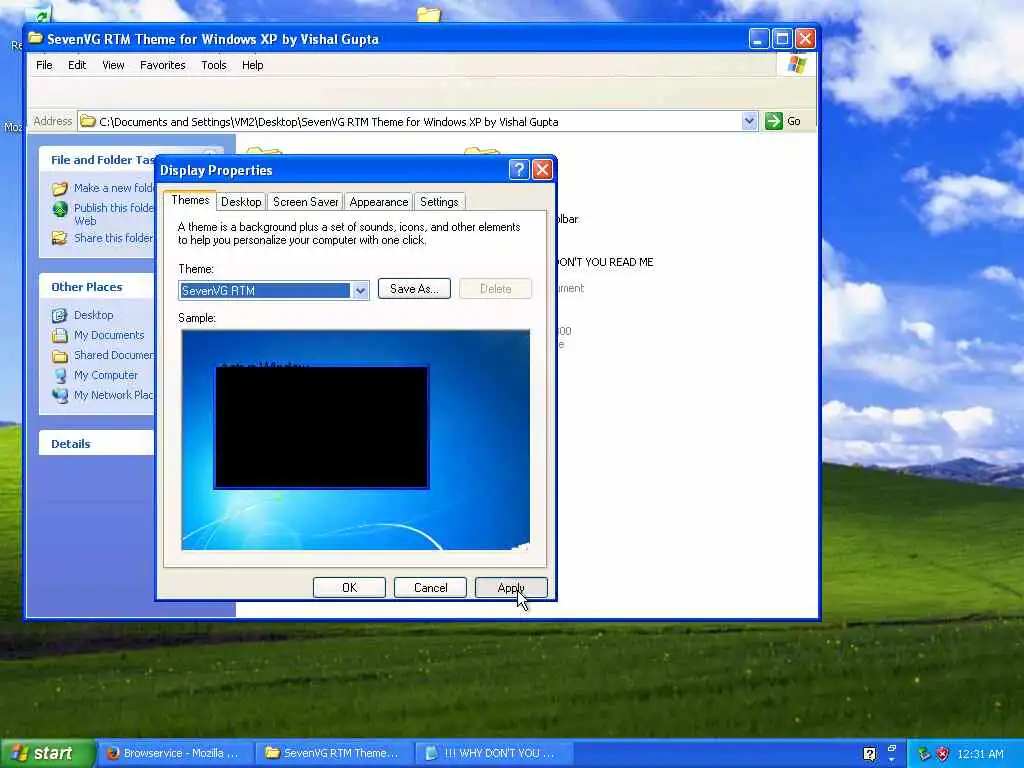Close the Display Properties dialog
Viewport: 1024px width, 768px height.
542,170
